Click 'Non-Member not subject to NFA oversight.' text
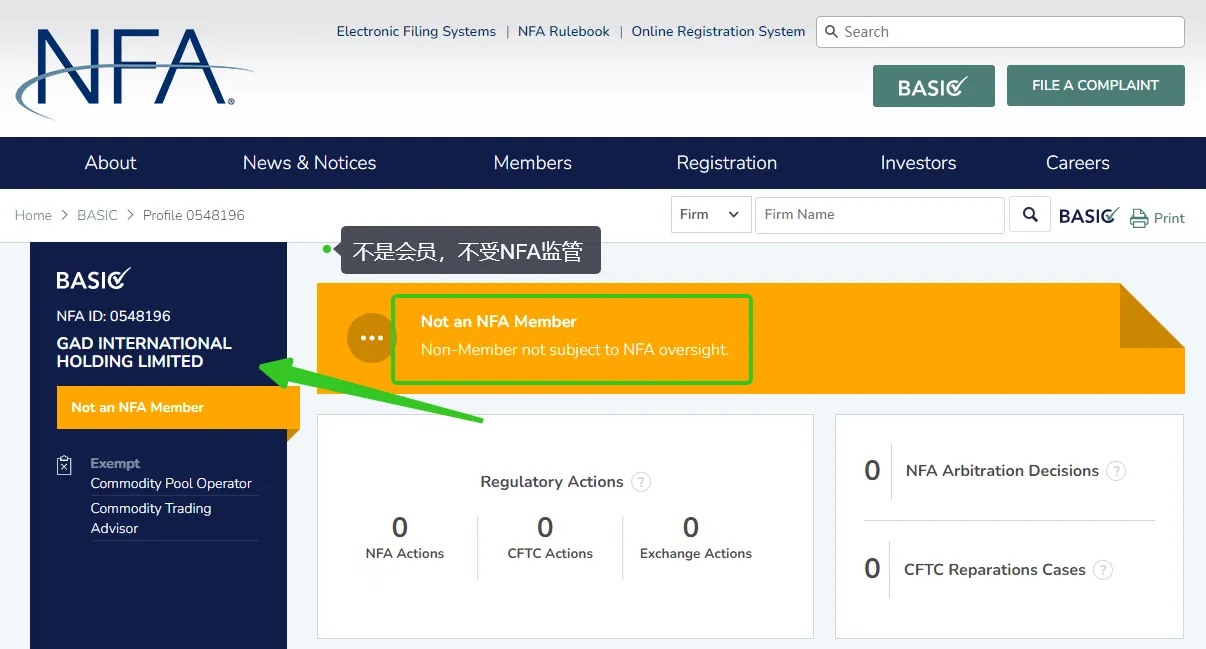This screenshot has height=649, width=1206. [x=575, y=350]
